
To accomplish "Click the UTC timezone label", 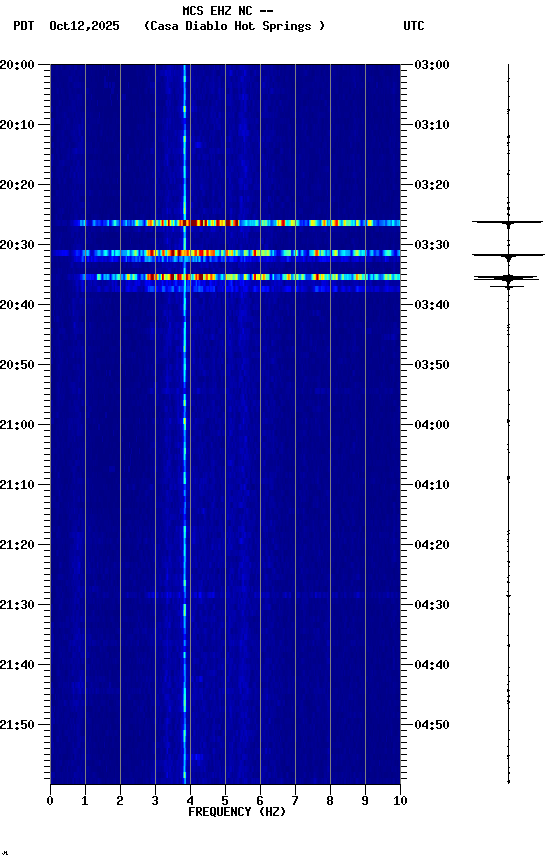I will [414, 26].
